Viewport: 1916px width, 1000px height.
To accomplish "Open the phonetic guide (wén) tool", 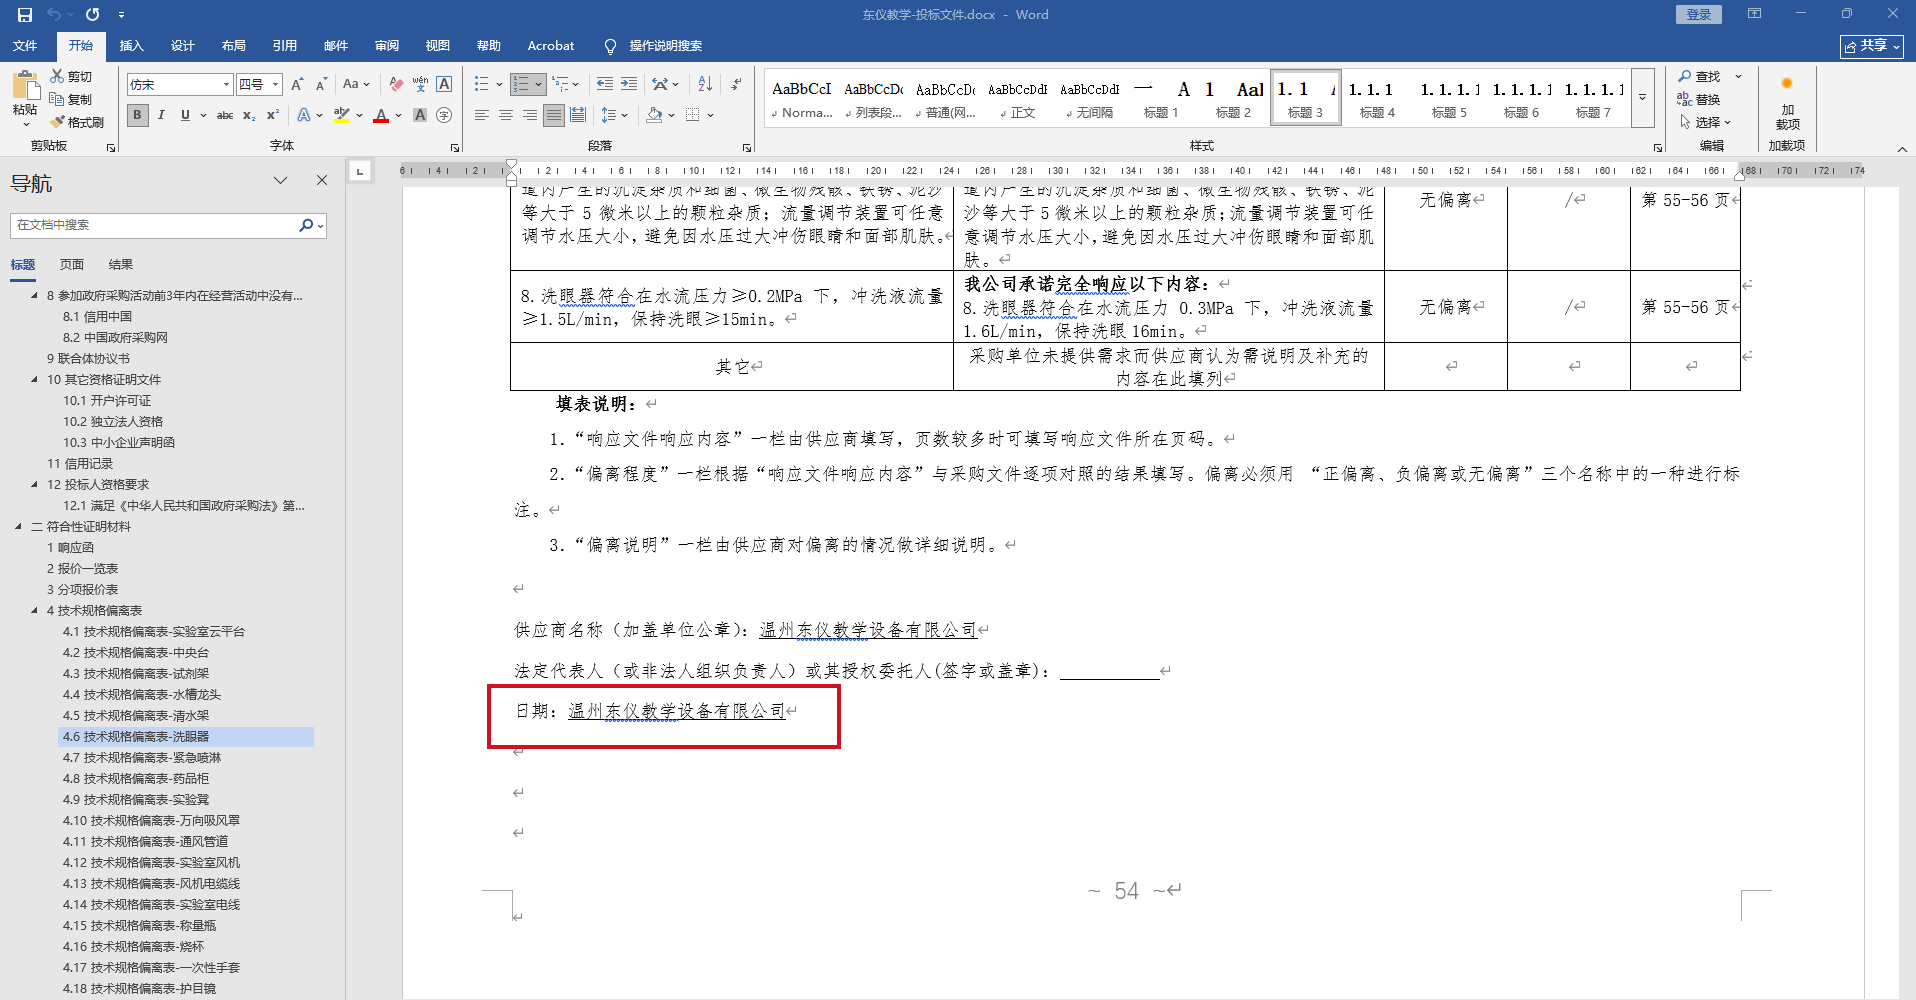I will (x=420, y=85).
